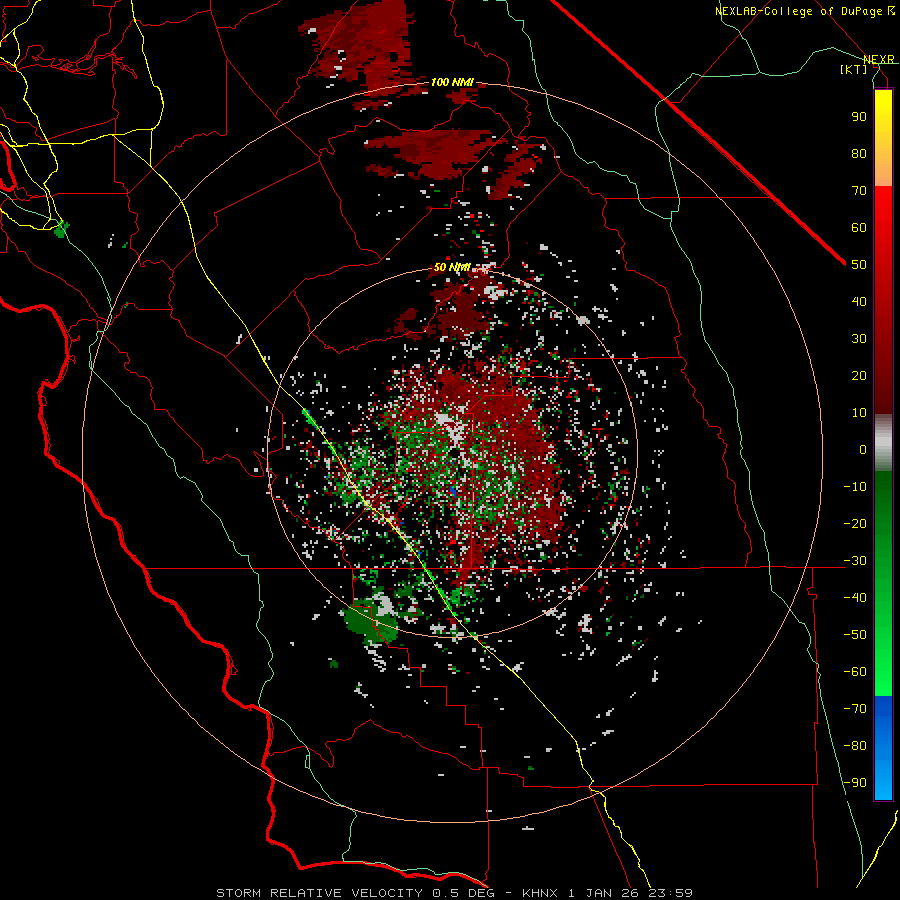This screenshot has height=900, width=900.
Task: Select the "NEXLAB-College of DuPage" header text
Action: click(800, 11)
